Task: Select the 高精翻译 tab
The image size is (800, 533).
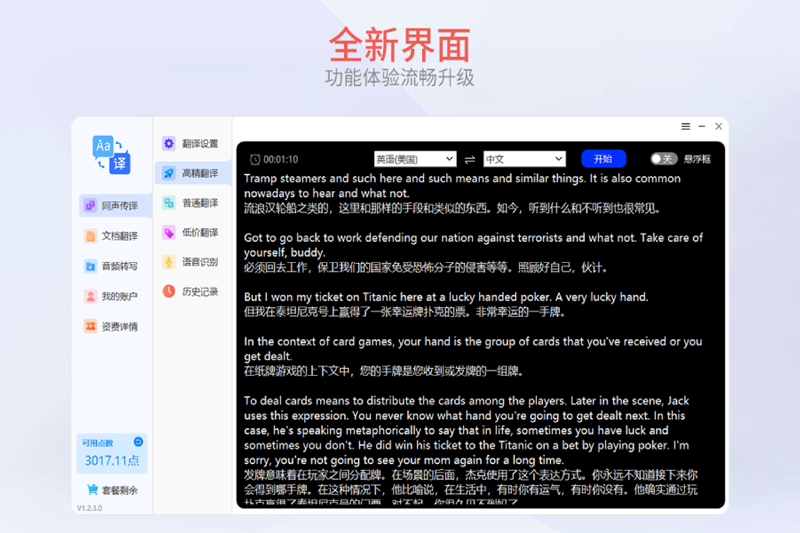Action: tap(192, 173)
